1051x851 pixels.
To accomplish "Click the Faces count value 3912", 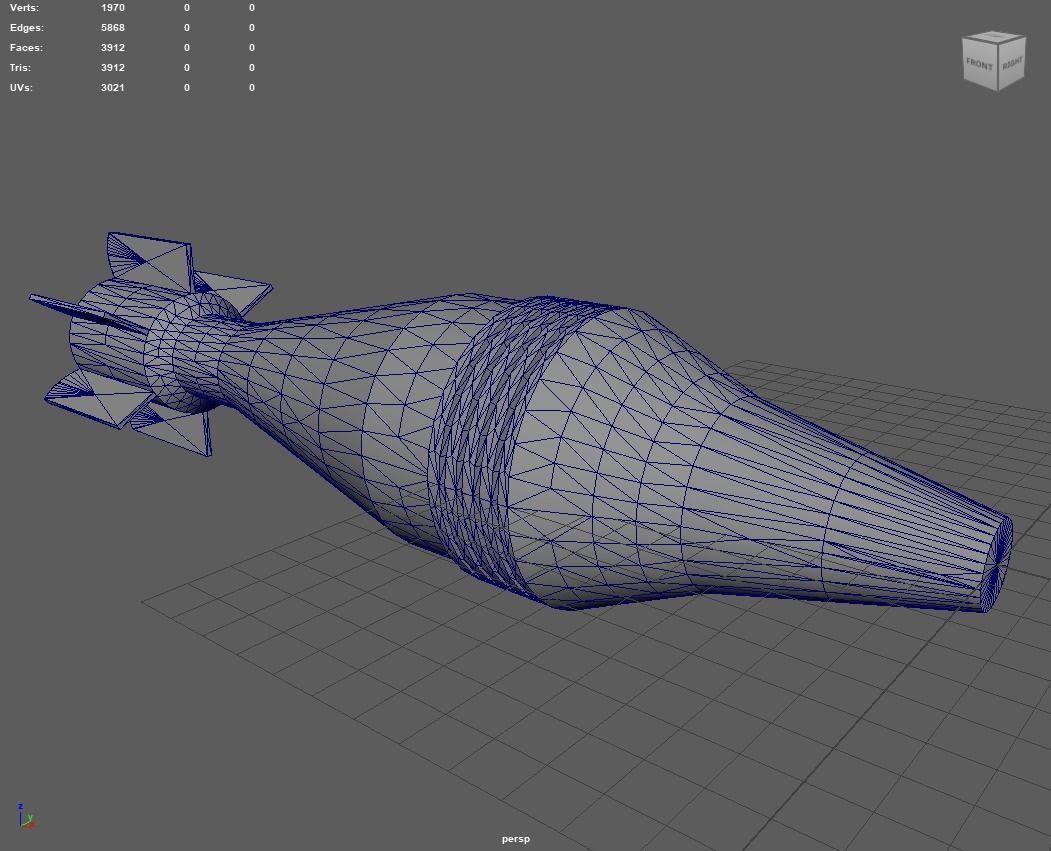I will (113, 48).
